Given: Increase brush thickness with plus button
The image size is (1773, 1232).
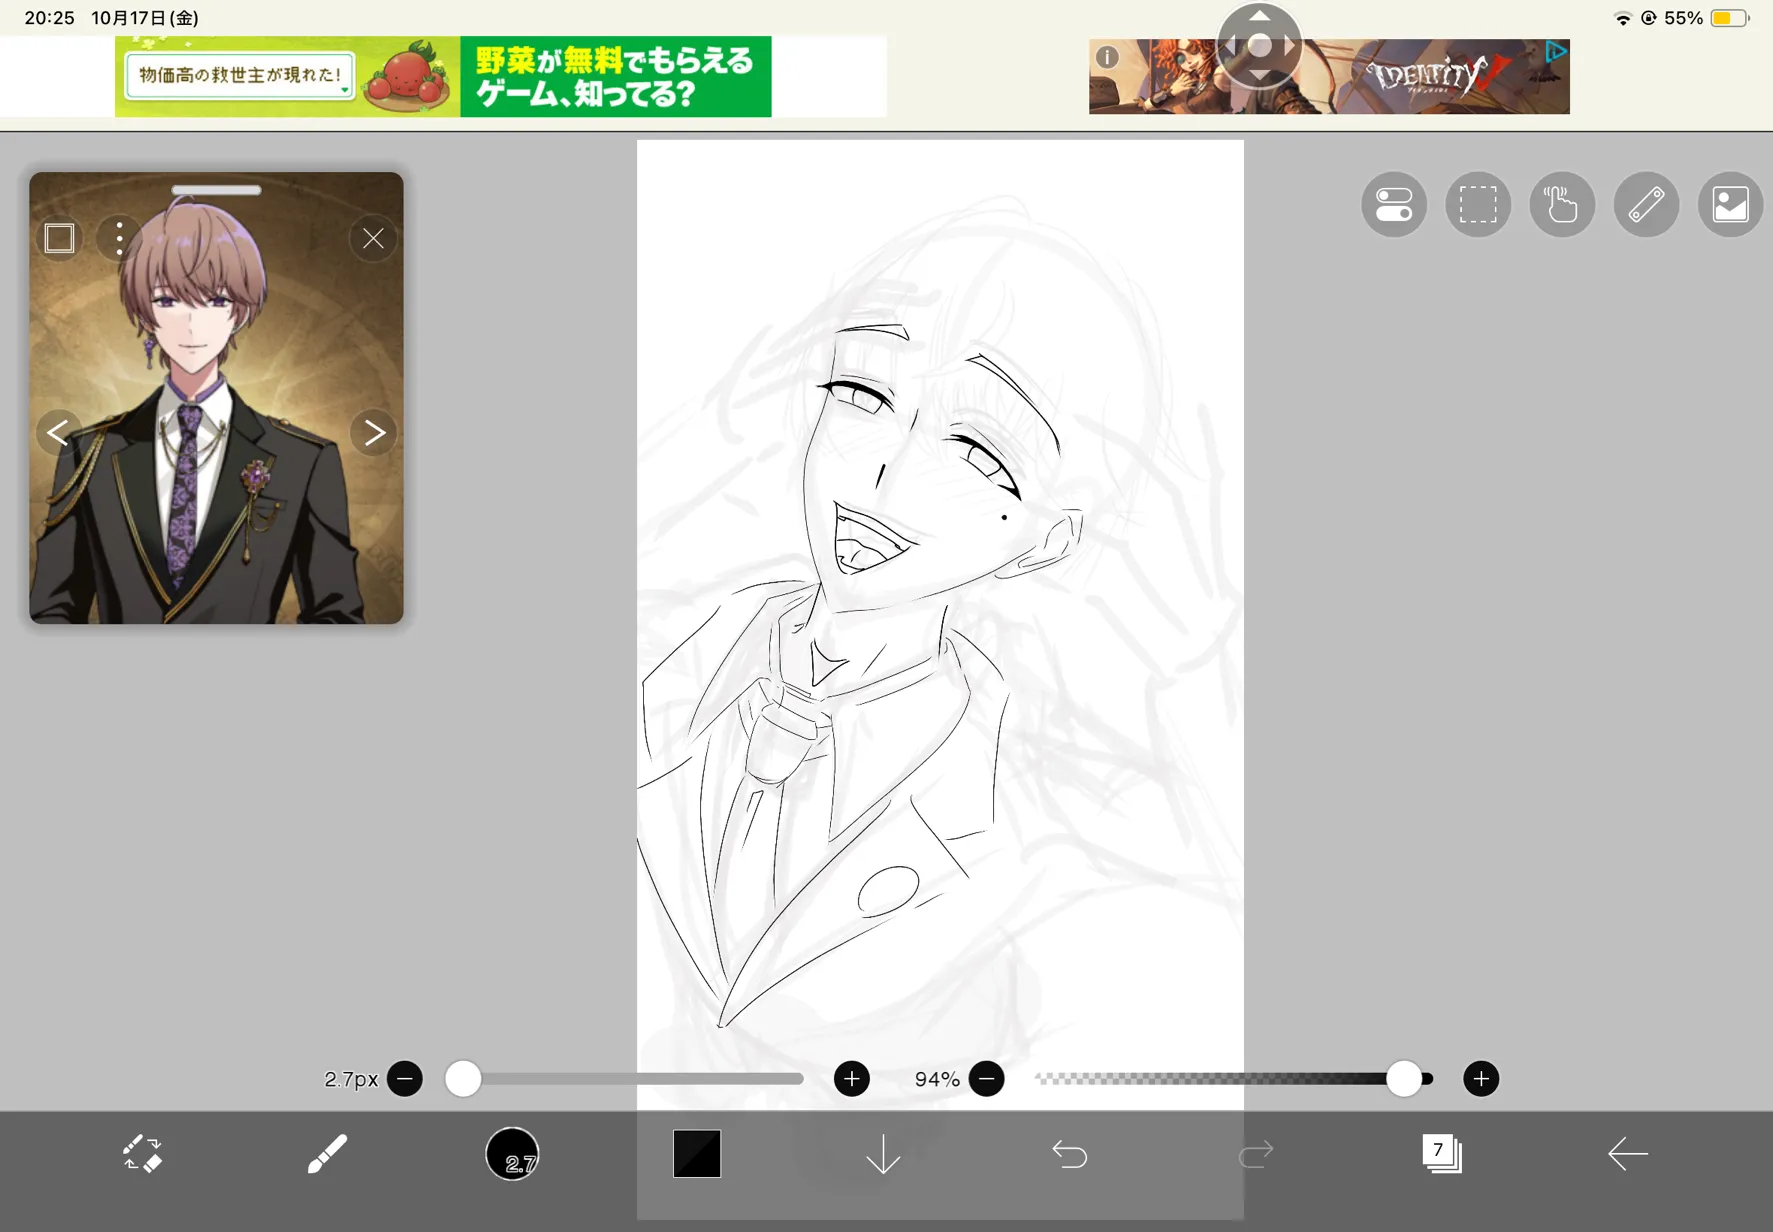Looking at the screenshot, I should click(852, 1079).
